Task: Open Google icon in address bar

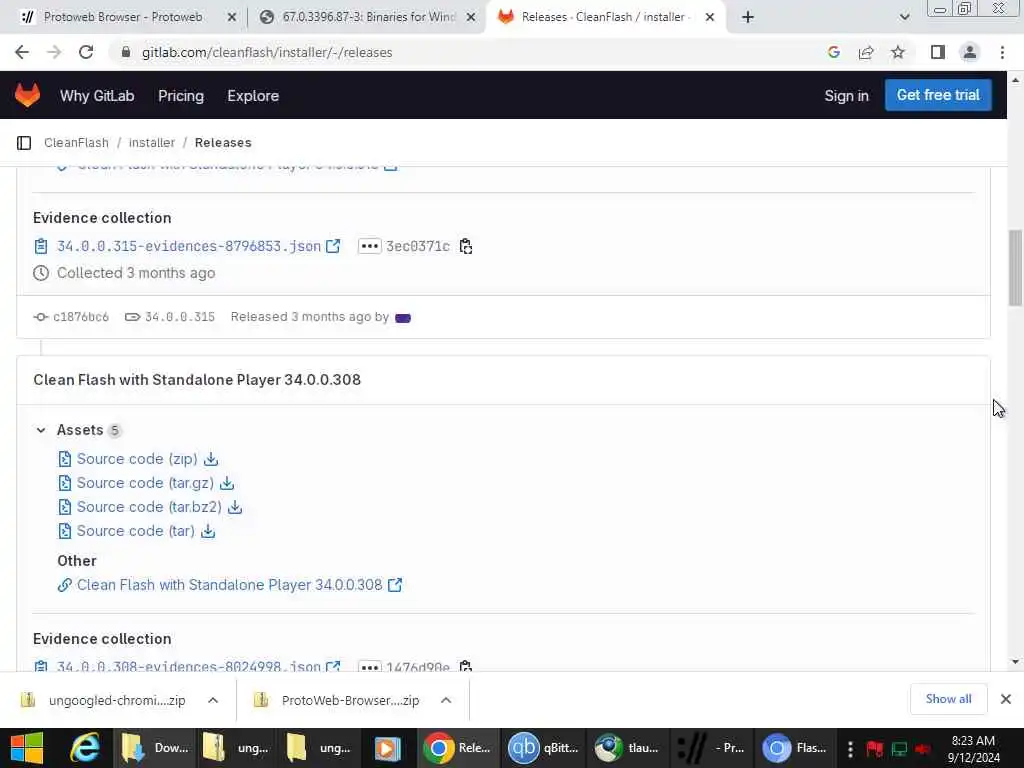Action: click(x=833, y=52)
